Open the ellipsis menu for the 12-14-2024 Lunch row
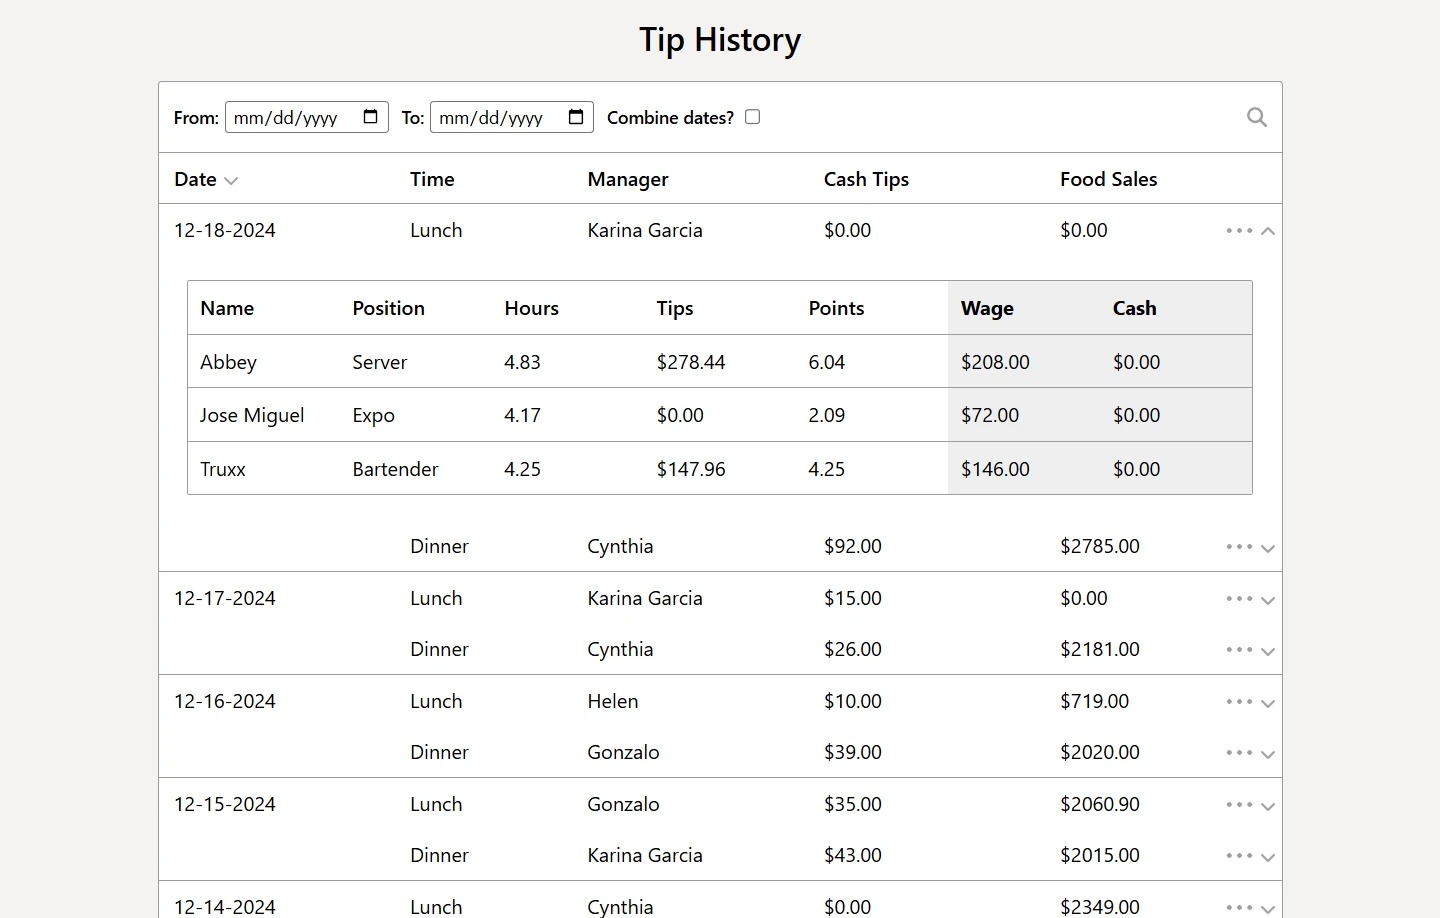Viewport: 1440px width, 918px height. 1238,906
